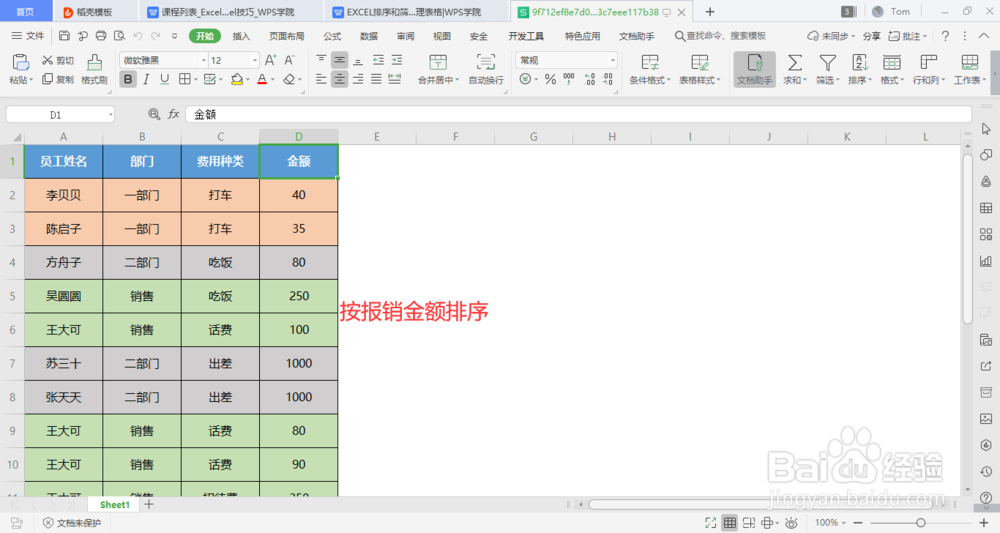Click the Comments (批注) button
1000x533 pixels.
tap(908, 36)
